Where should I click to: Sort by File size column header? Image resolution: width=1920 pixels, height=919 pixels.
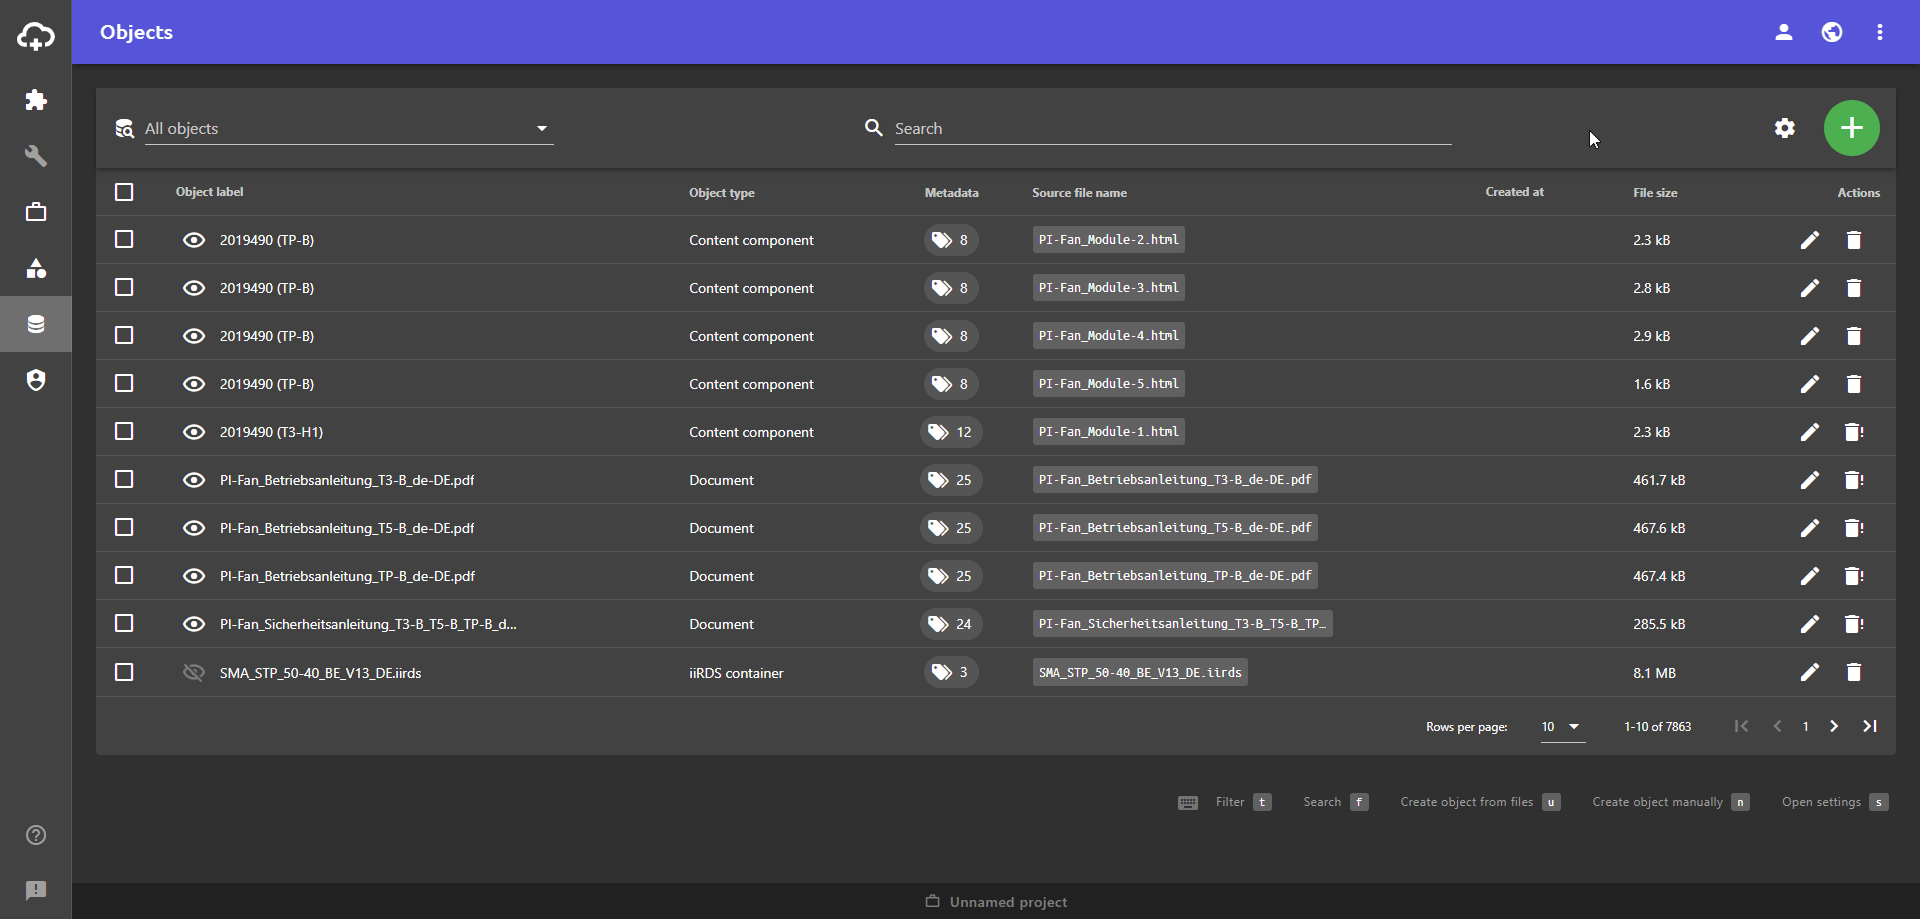(1655, 193)
